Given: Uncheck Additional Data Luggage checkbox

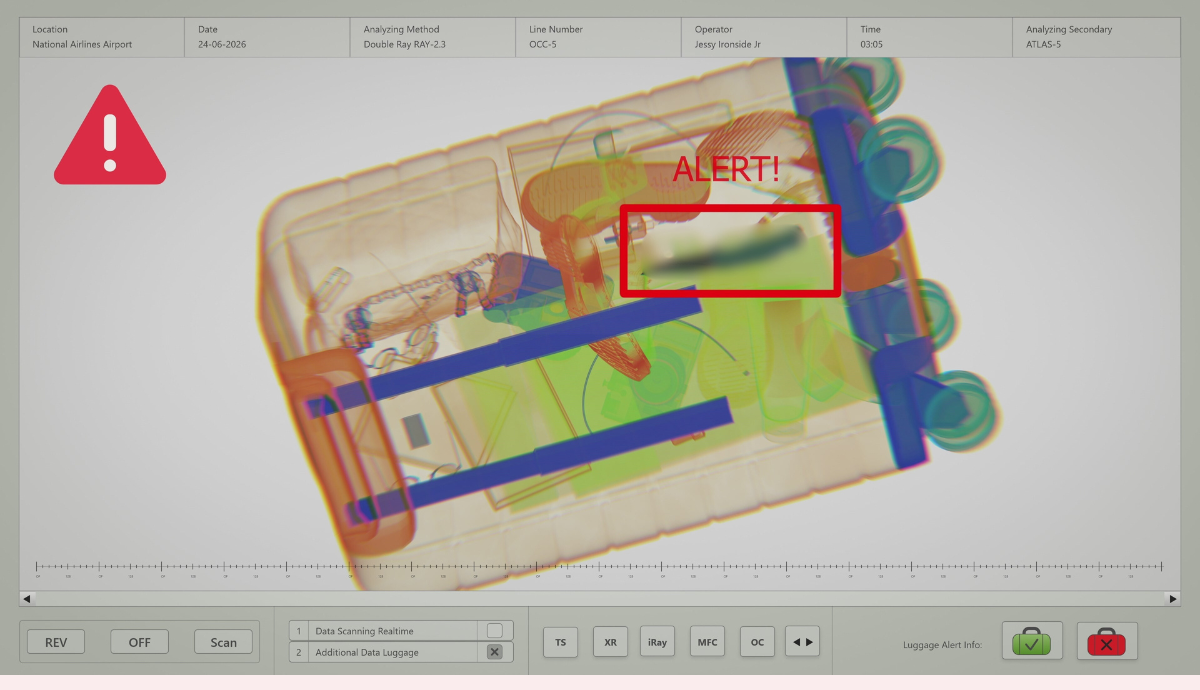Looking at the screenshot, I should tap(494, 652).
